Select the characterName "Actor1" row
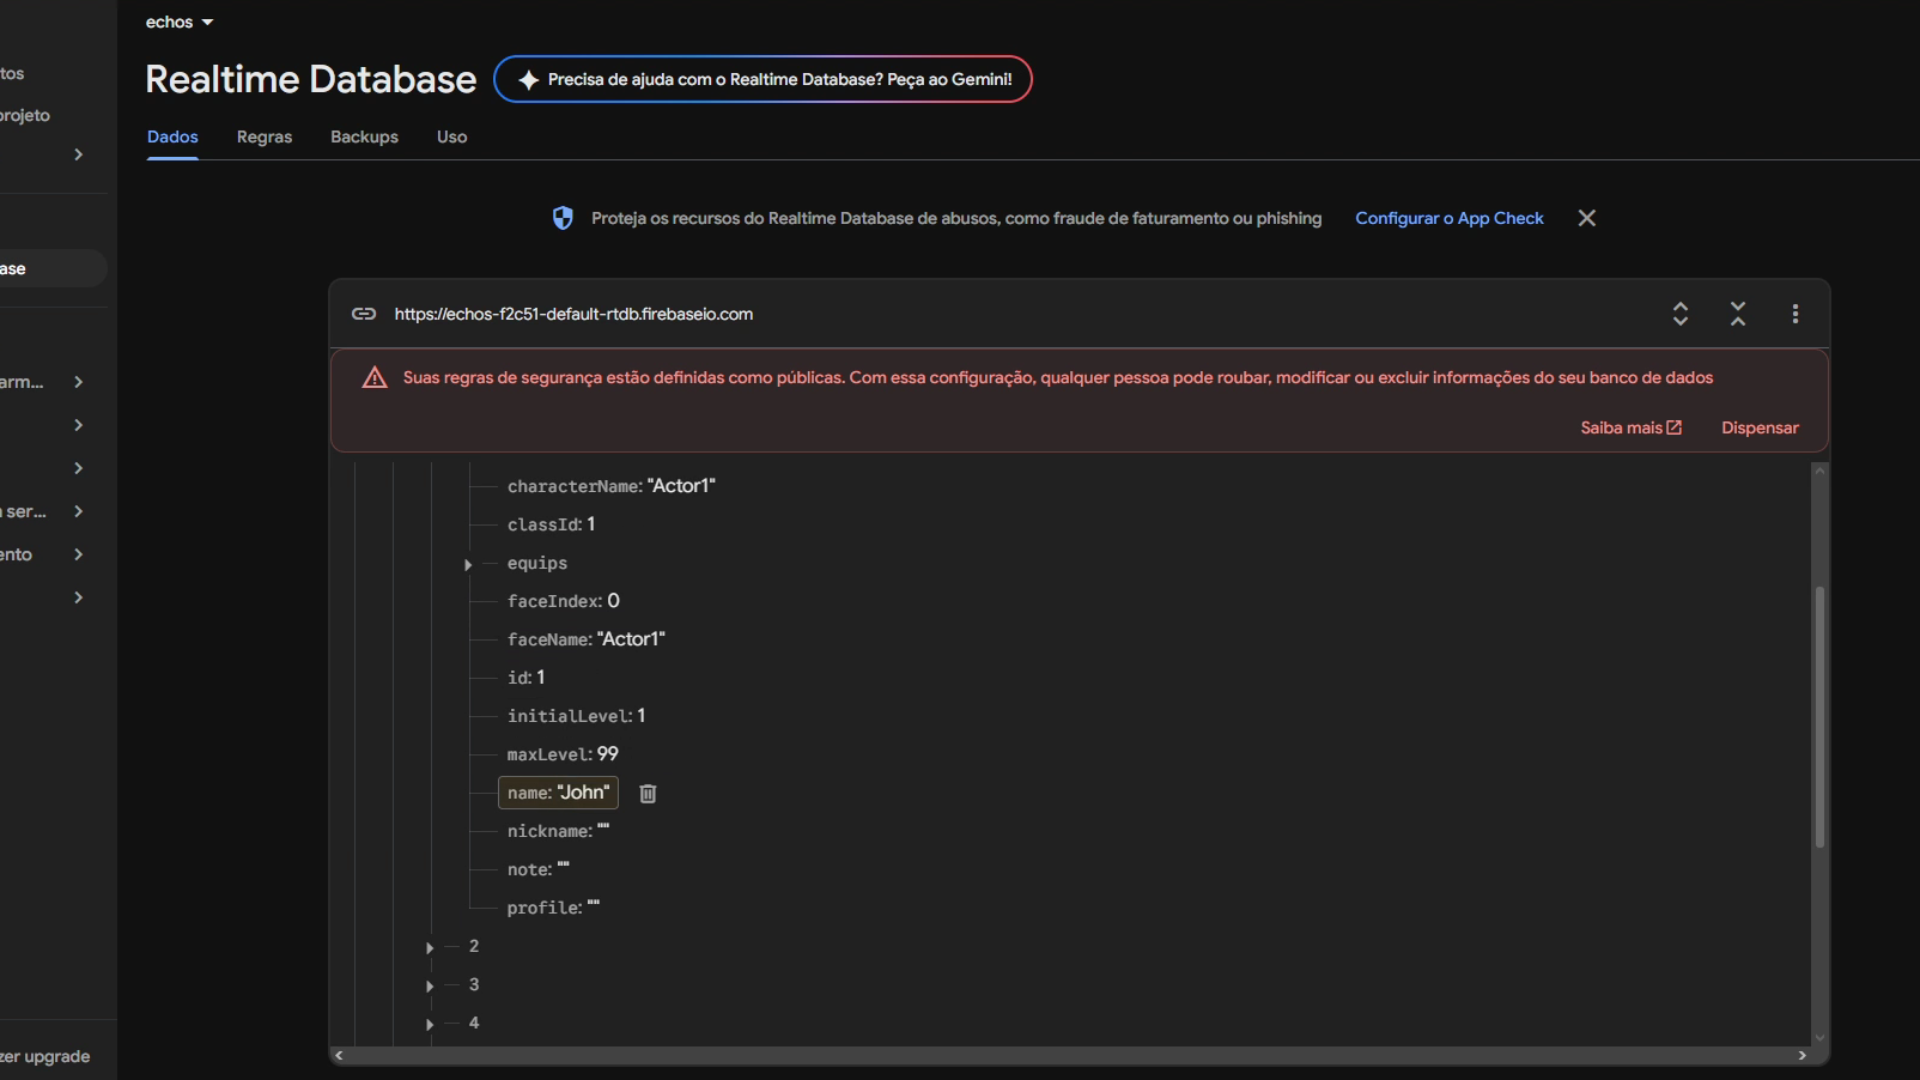Screen dimensions: 1920x1080 [611, 486]
